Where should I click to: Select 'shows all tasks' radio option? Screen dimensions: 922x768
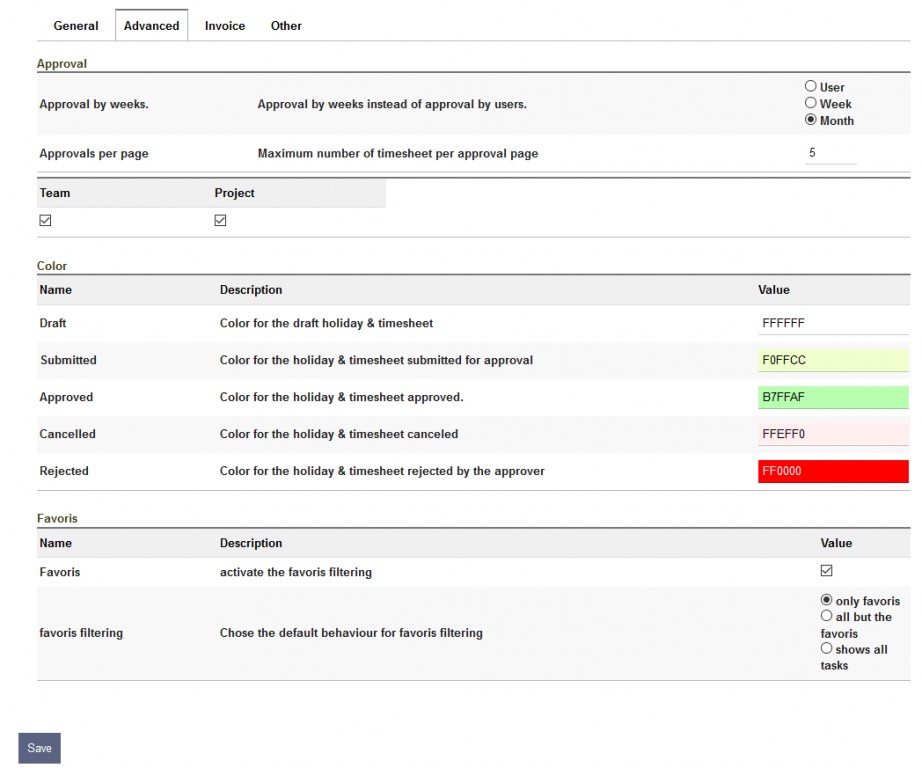[x=827, y=649]
